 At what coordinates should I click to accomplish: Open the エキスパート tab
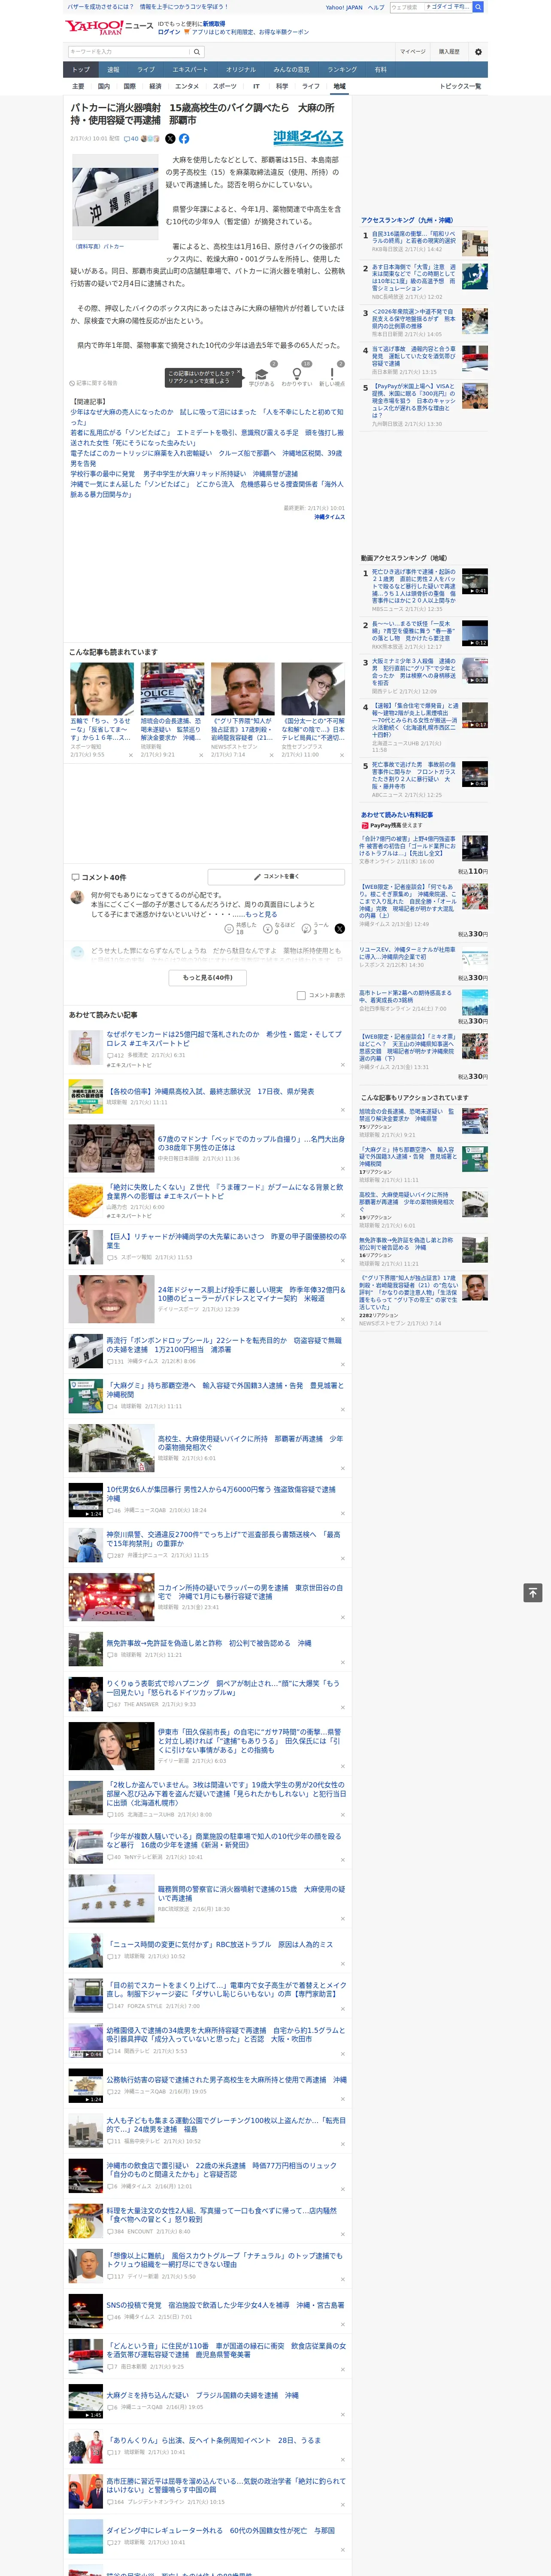(x=190, y=70)
